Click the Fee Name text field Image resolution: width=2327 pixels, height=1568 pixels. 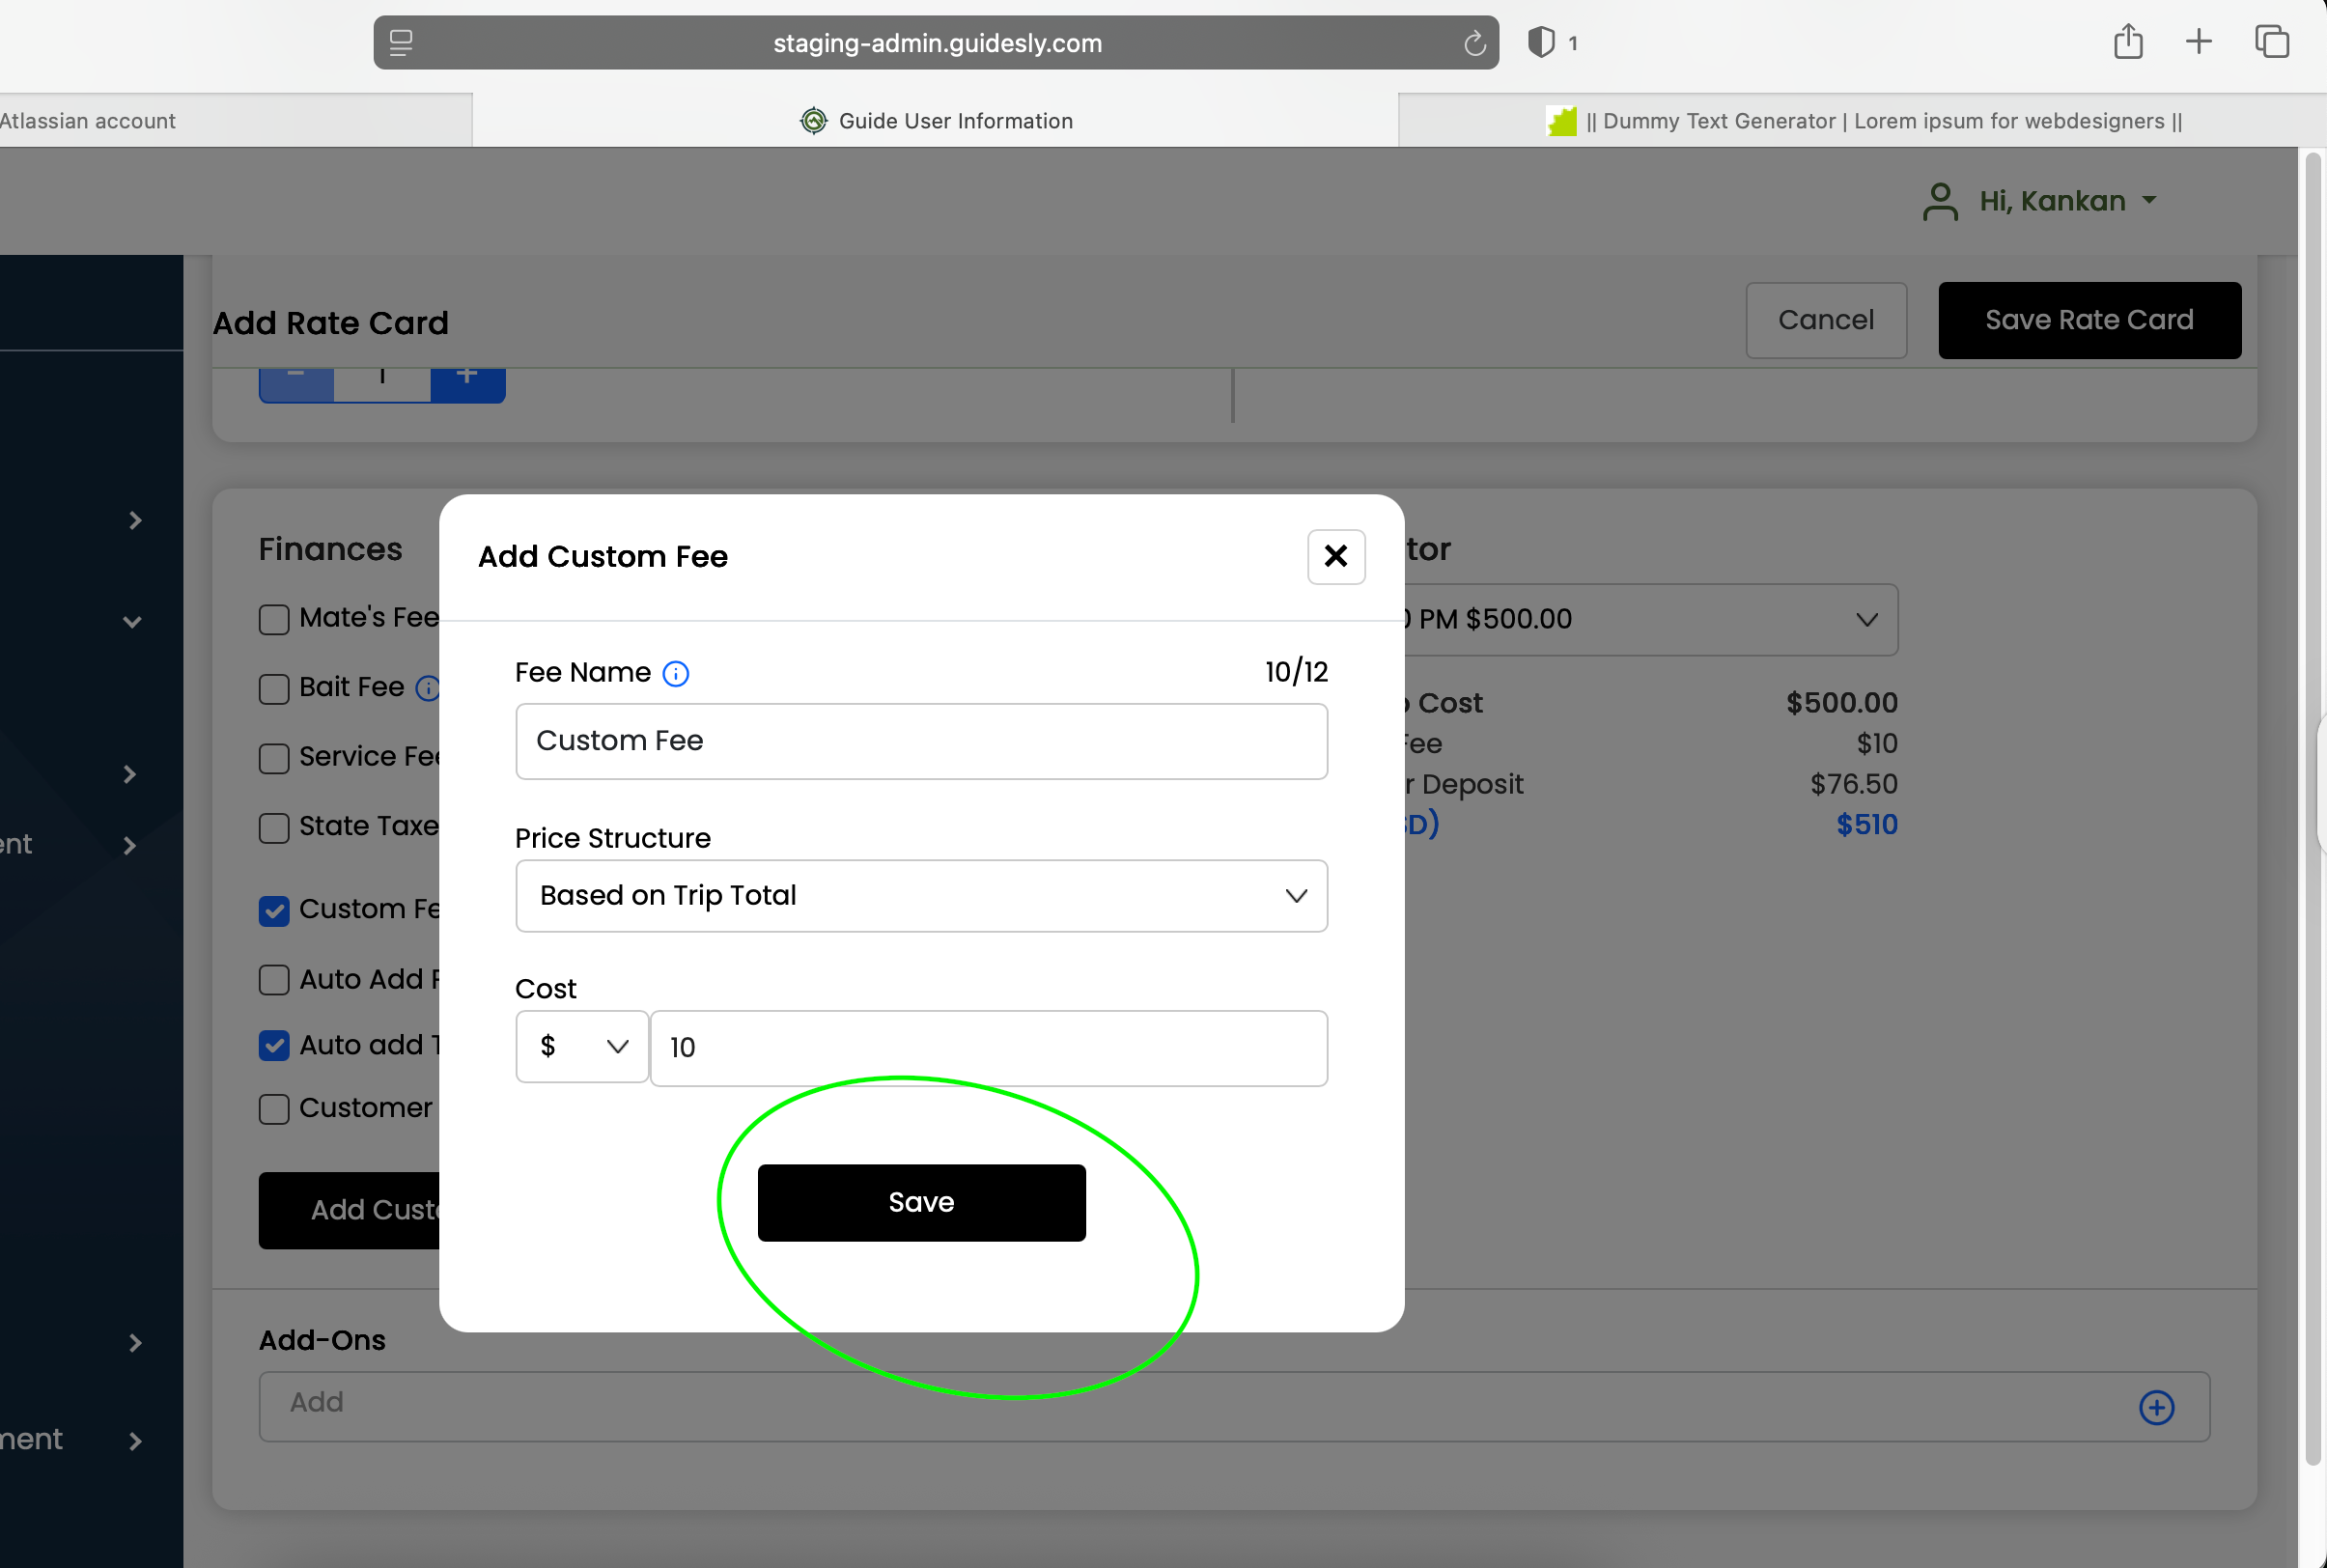tap(921, 741)
